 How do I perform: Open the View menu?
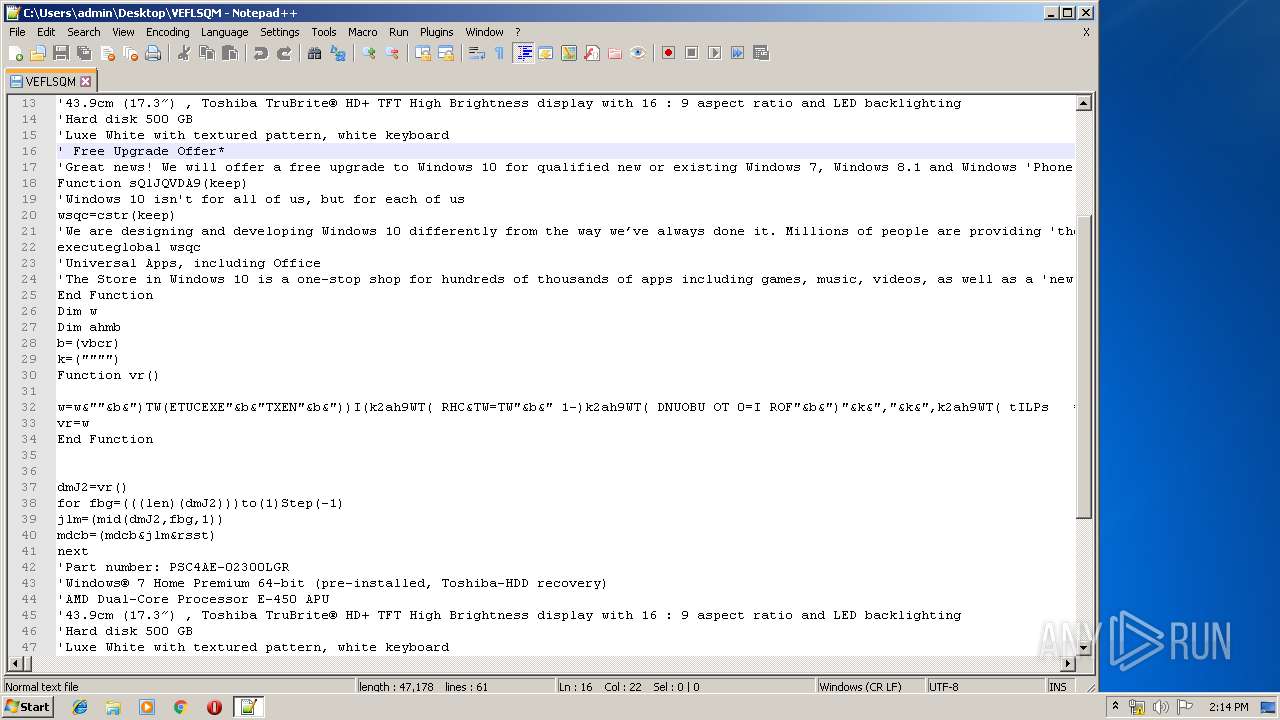pyautogui.click(x=123, y=32)
